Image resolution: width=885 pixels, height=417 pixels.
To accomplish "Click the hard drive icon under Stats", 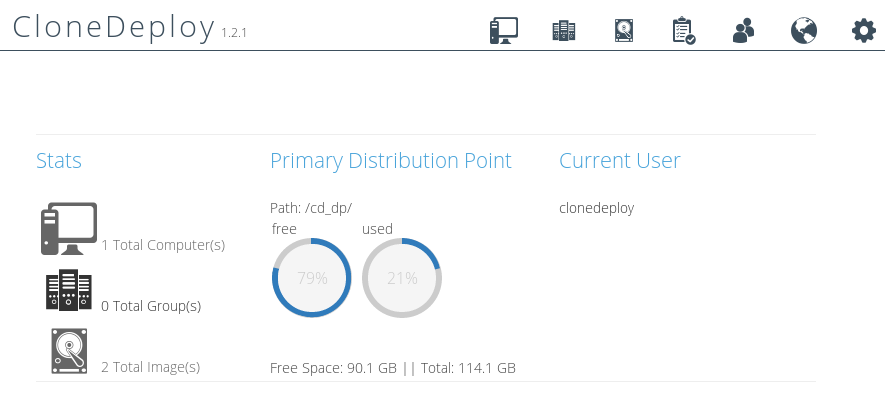I will pos(69,351).
